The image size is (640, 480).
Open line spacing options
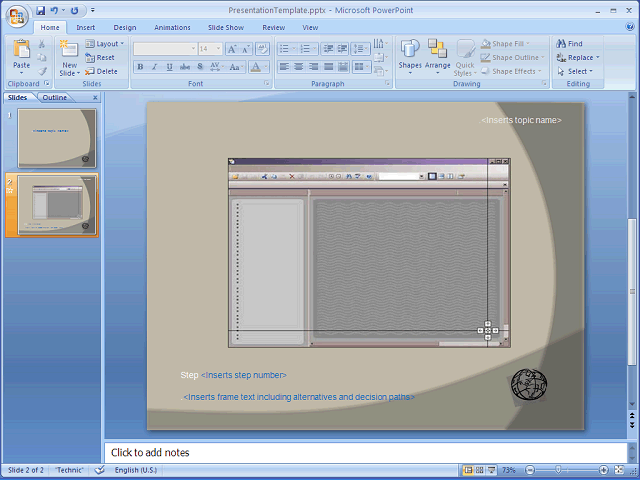[360, 49]
